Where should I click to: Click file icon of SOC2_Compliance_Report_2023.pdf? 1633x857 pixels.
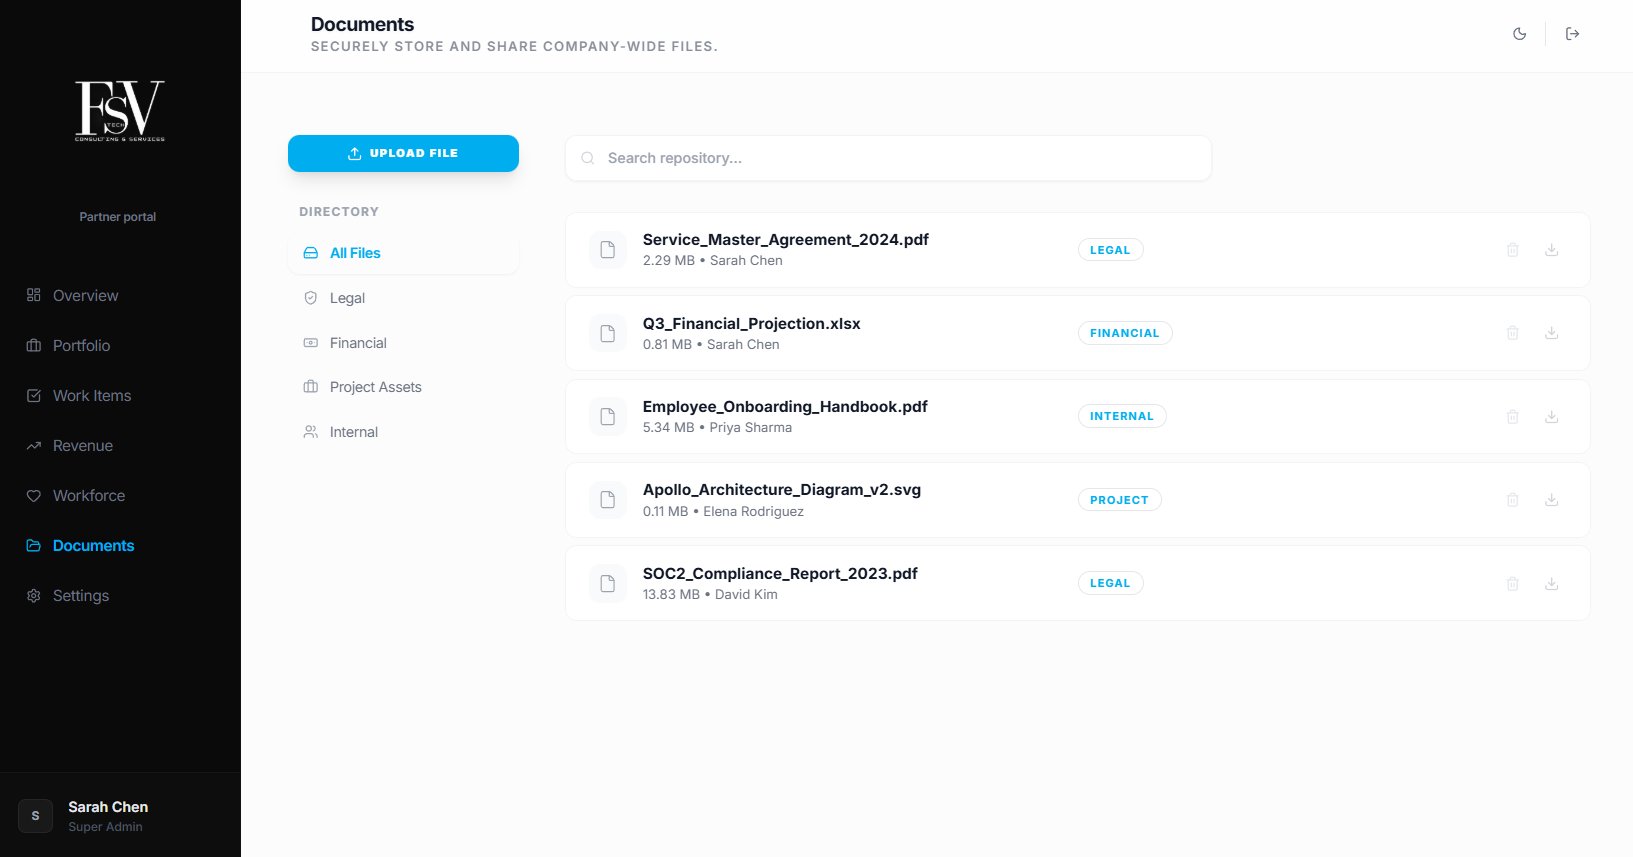coord(607,583)
